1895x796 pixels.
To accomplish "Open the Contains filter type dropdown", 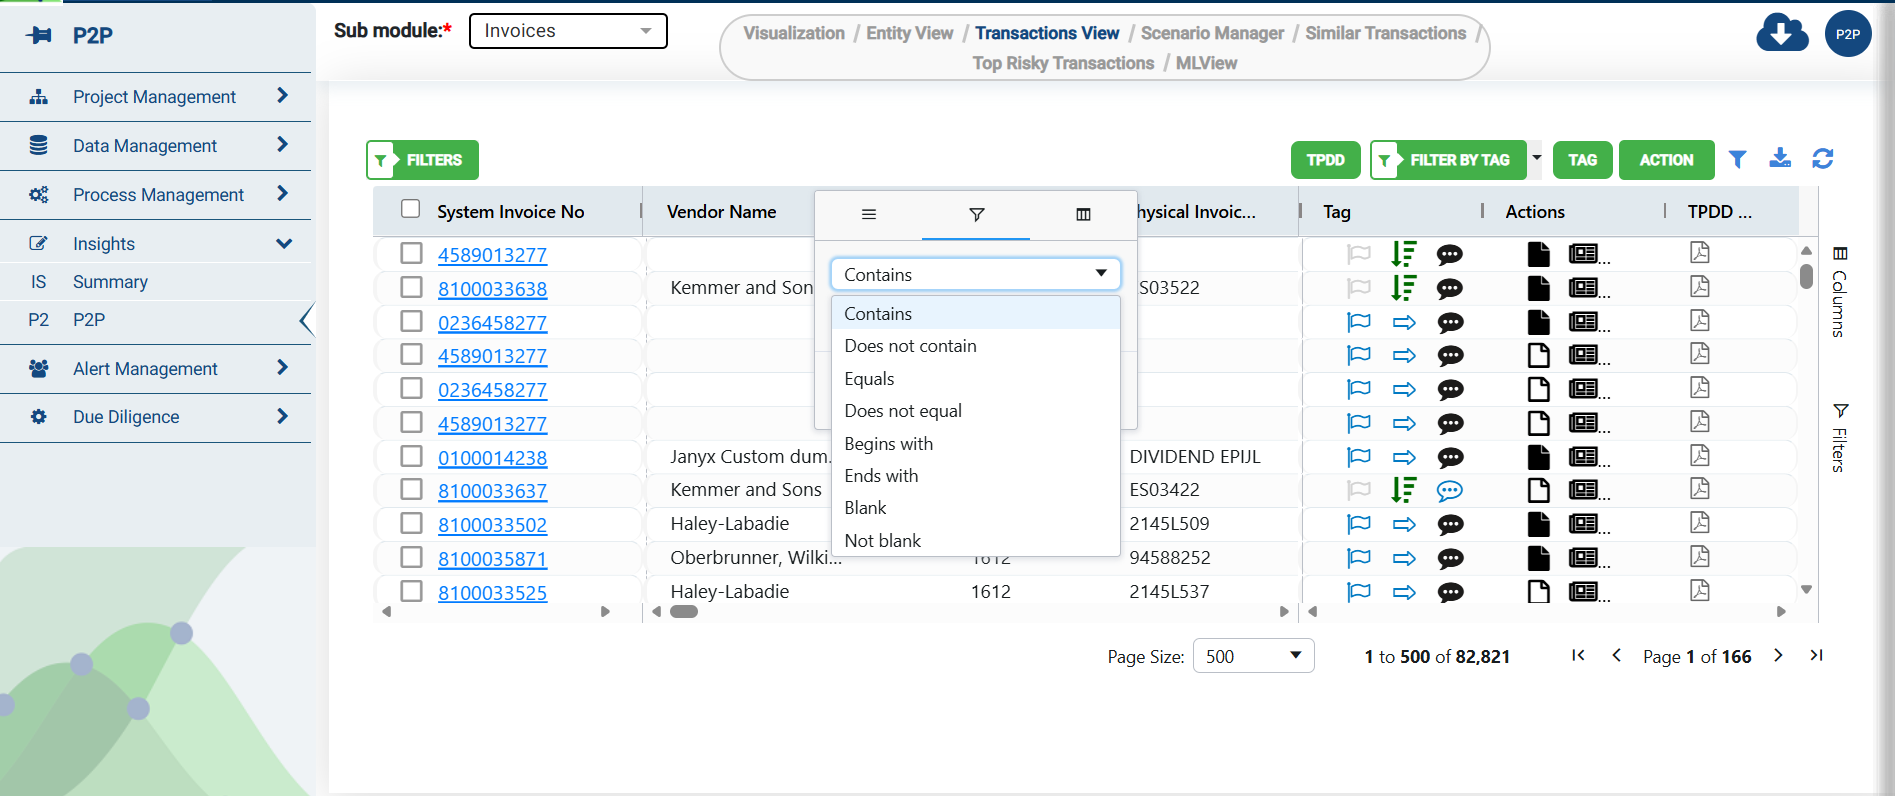I will 975,274.
